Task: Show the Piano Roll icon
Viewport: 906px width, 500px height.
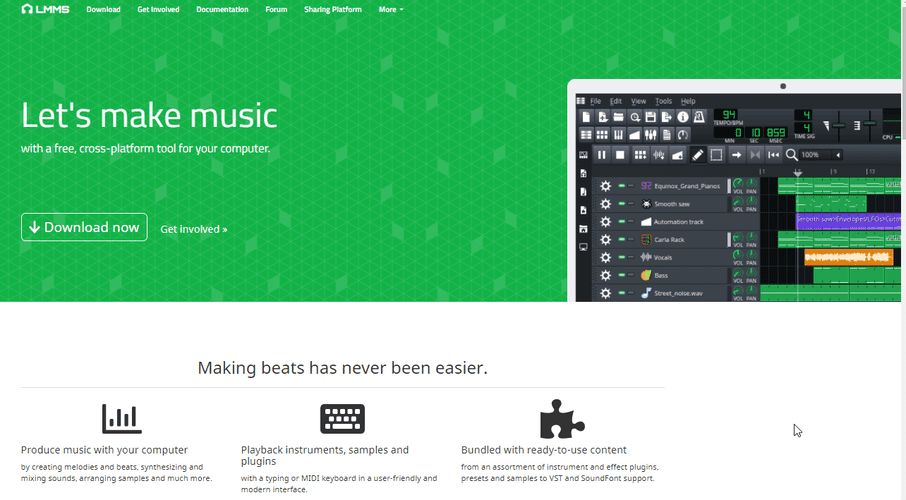Action: point(618,135)
